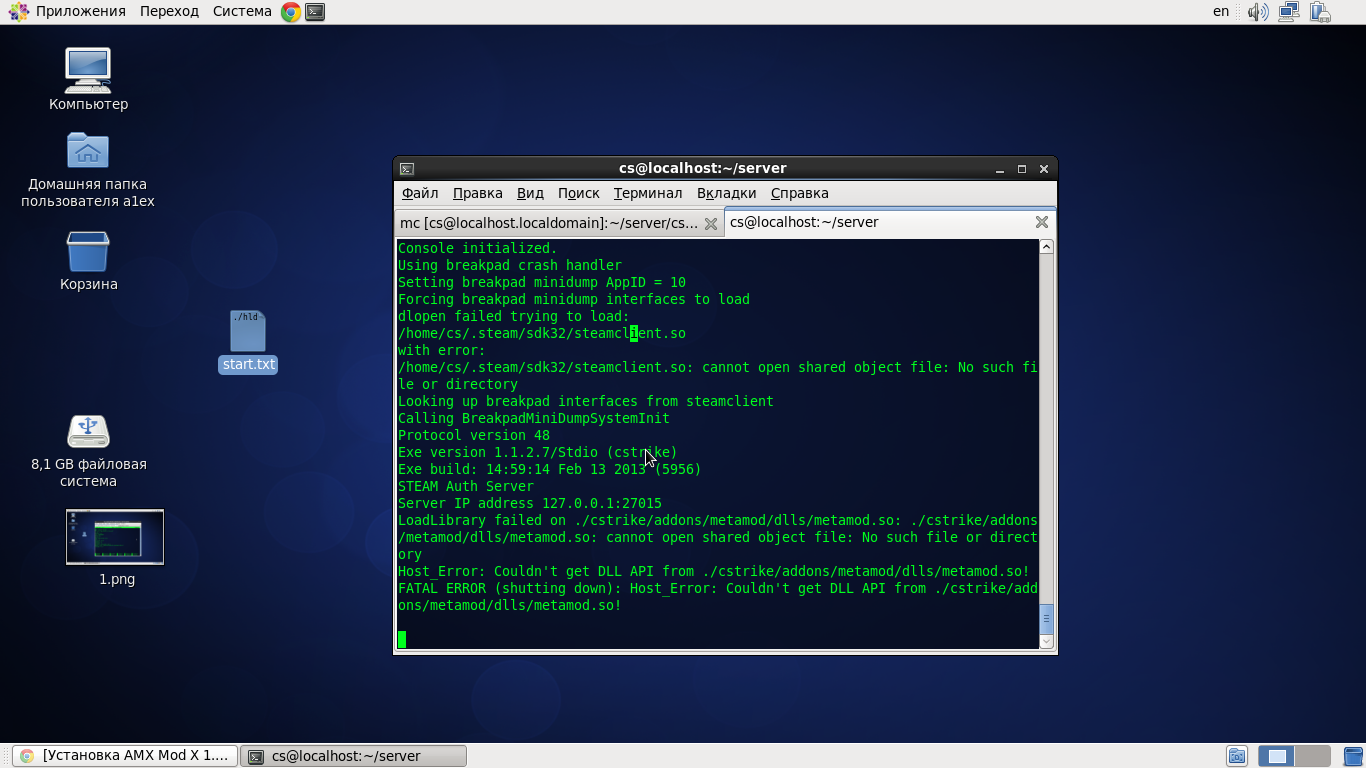The image size is (1366, 768).
Task: Switch to the first workspace
Action: (x=1277, y=756)
